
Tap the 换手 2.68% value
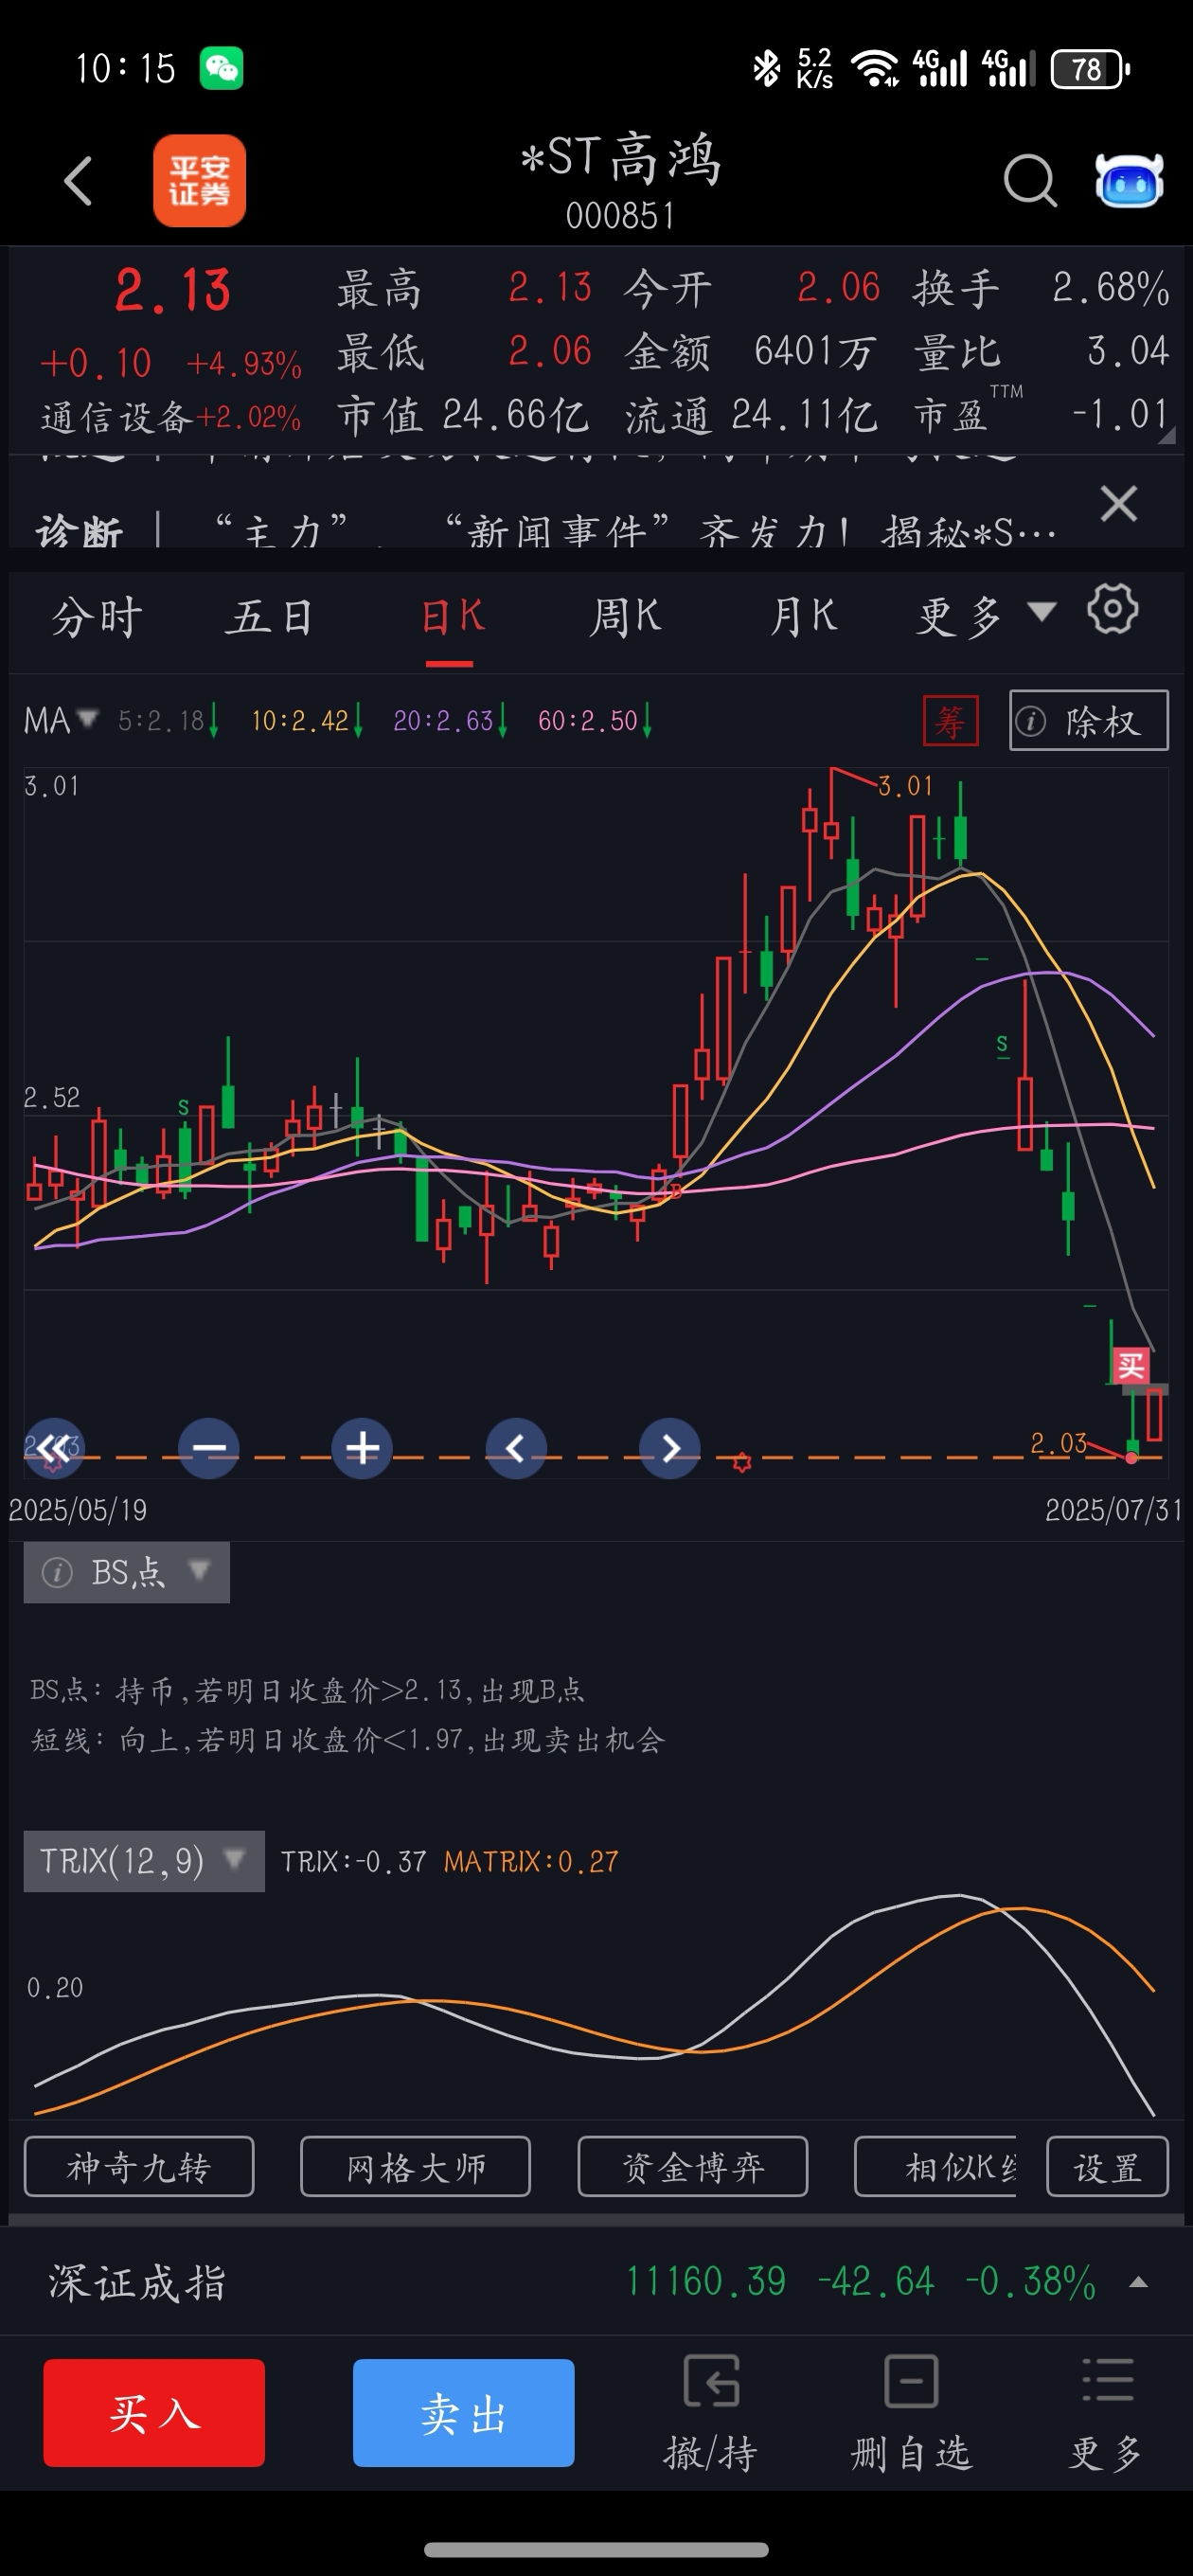tap(1110, 288)
